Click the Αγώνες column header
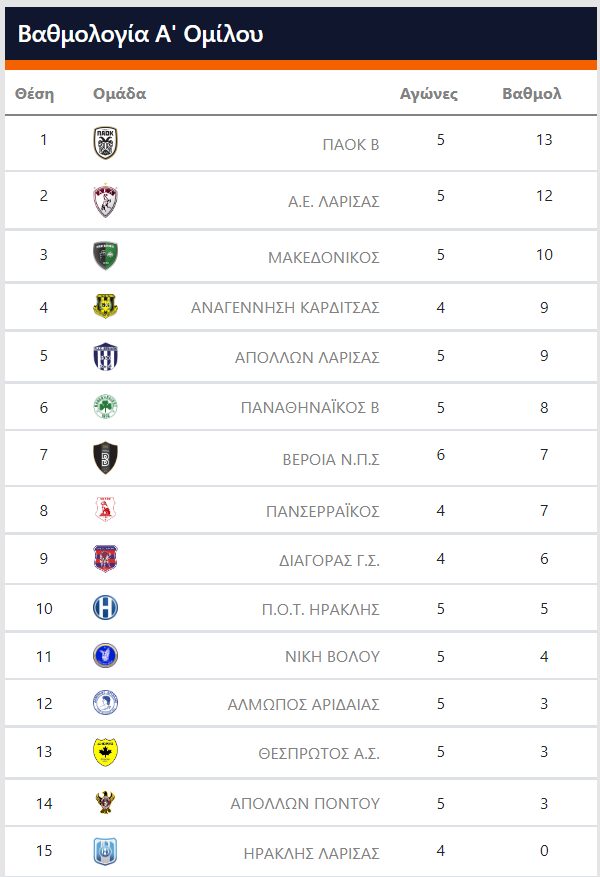Viewport: 600px width, 877px height. point(429,93)
